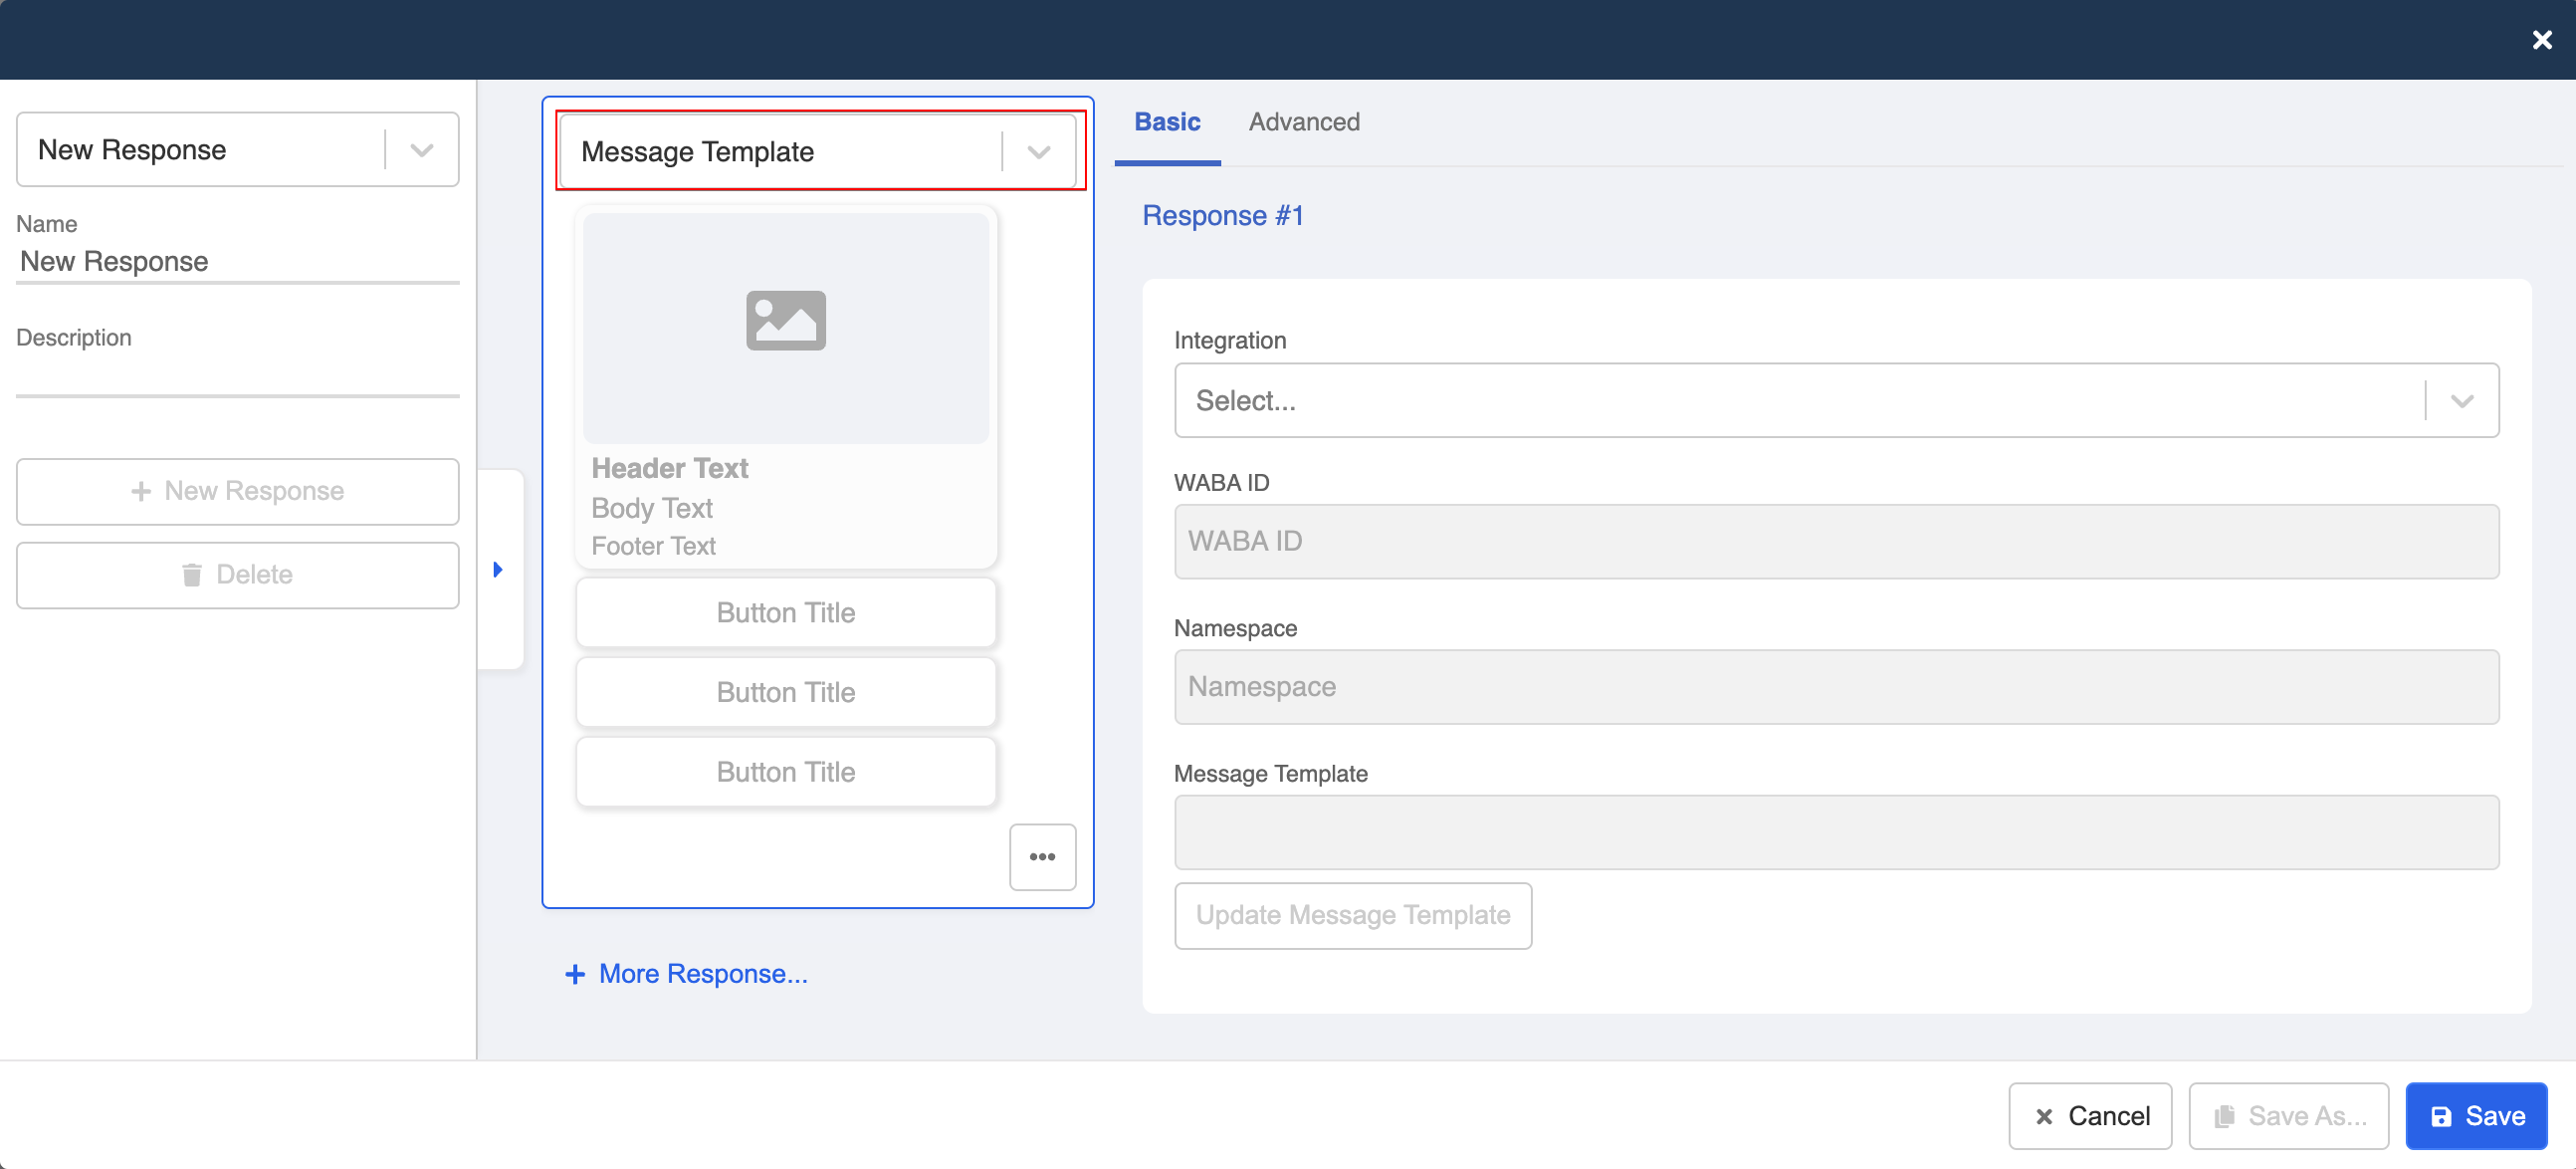This screenshot has height=1169, width=2576.
Task: Click the trash icon on Delete button
Action: [x=192, y=575]
